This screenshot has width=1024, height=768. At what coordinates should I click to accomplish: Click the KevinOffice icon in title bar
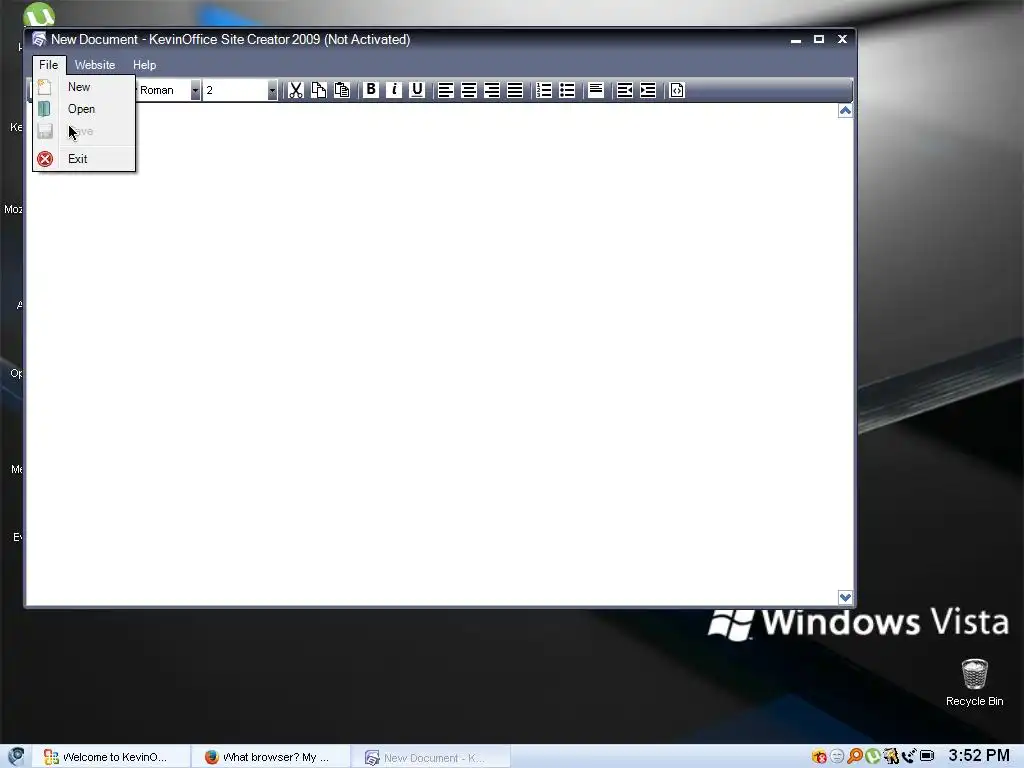tap(39, 39)
